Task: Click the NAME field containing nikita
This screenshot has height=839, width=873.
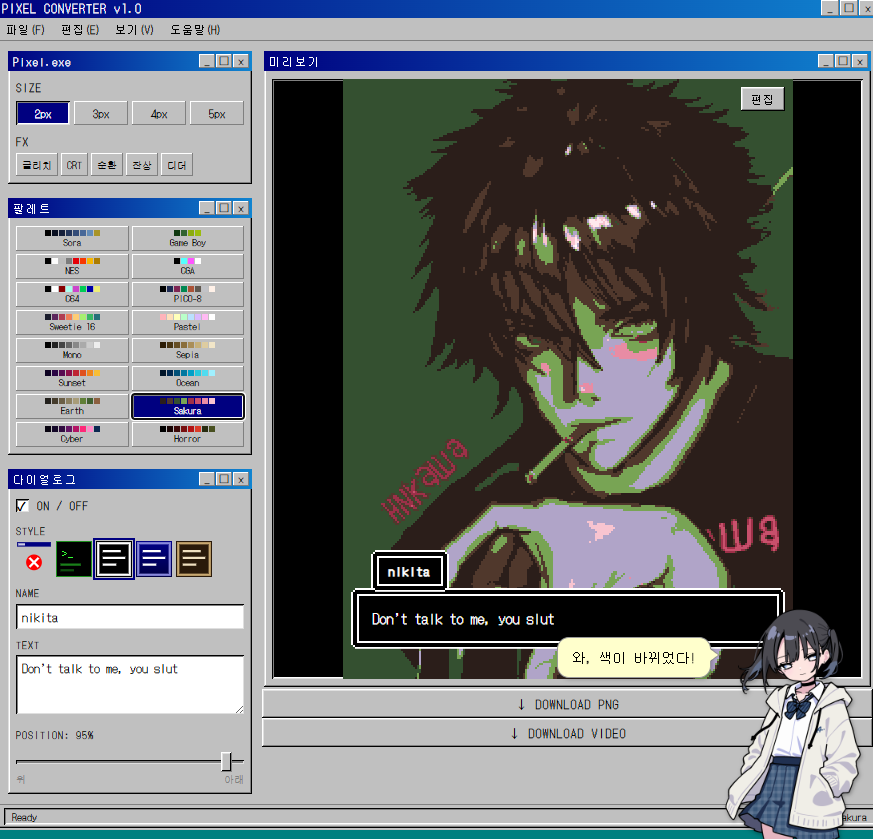Action: (x=130, y=617)
